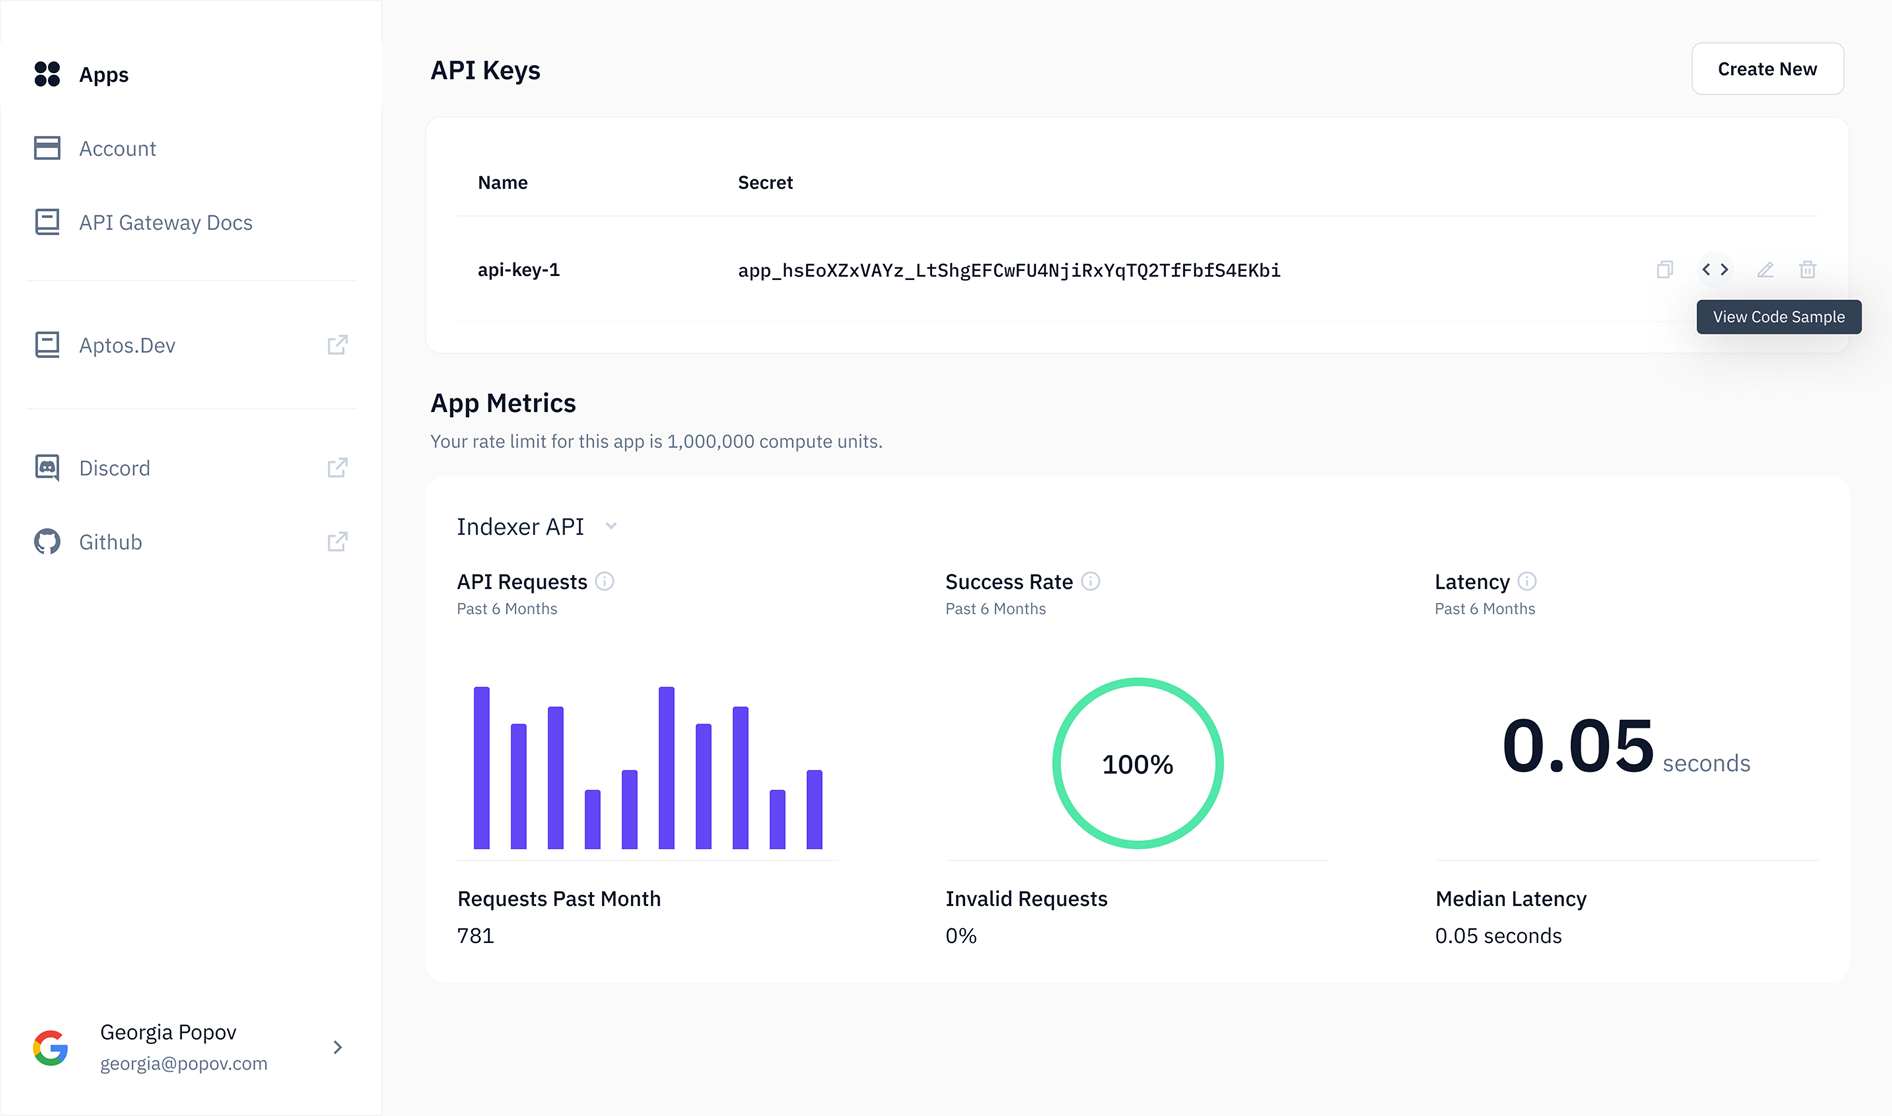Open code sample via the < > icon

[x=1714, y=269]
